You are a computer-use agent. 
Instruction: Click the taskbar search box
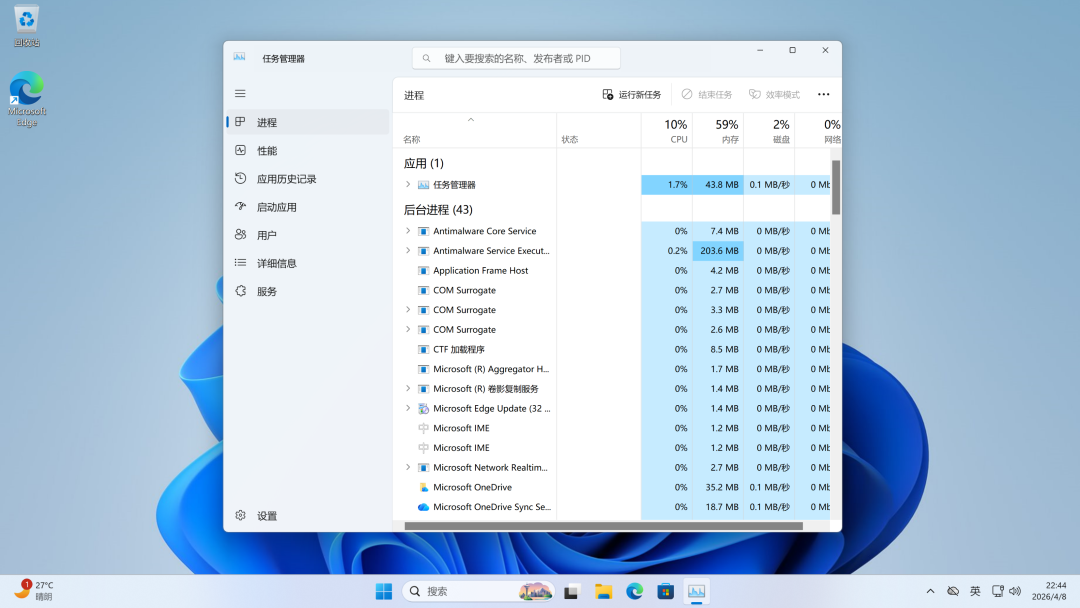coord(478,591)
